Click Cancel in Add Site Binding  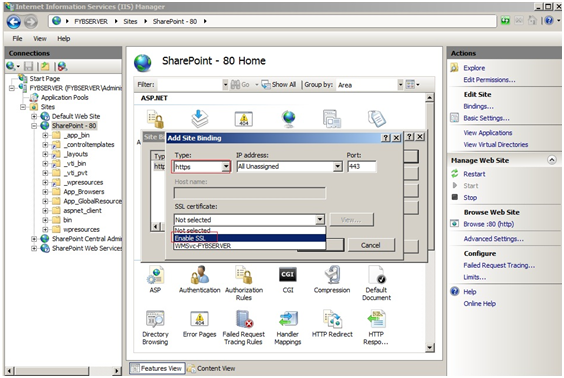tap(370, 245)
